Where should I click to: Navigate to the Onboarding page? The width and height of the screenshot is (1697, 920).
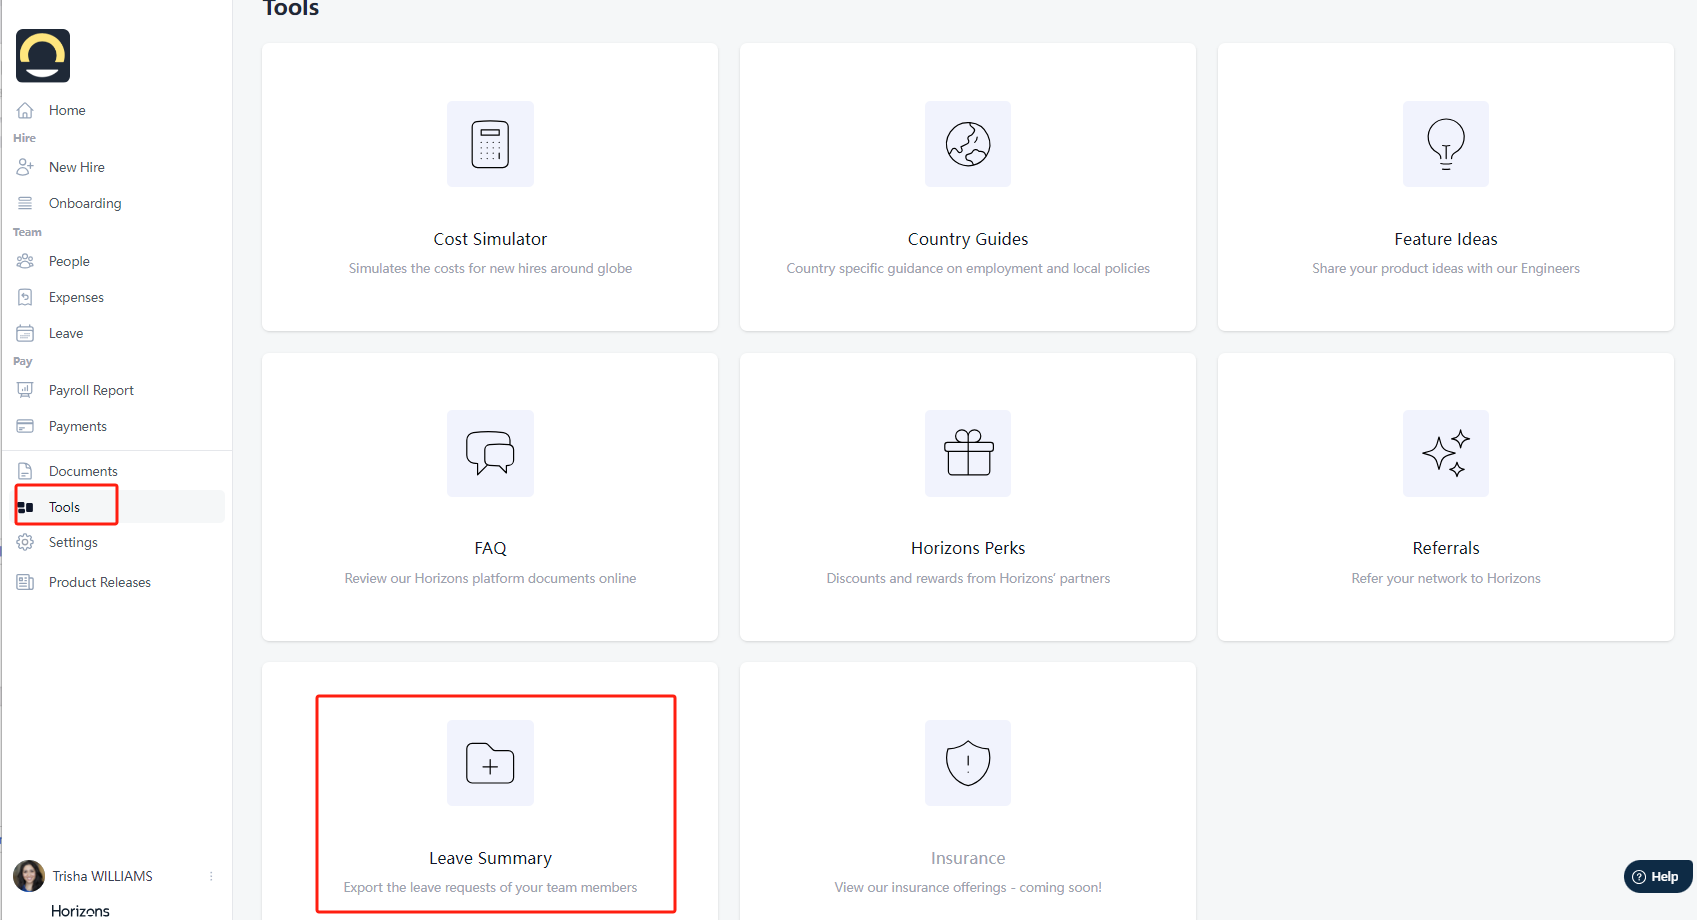coord(85,203)
